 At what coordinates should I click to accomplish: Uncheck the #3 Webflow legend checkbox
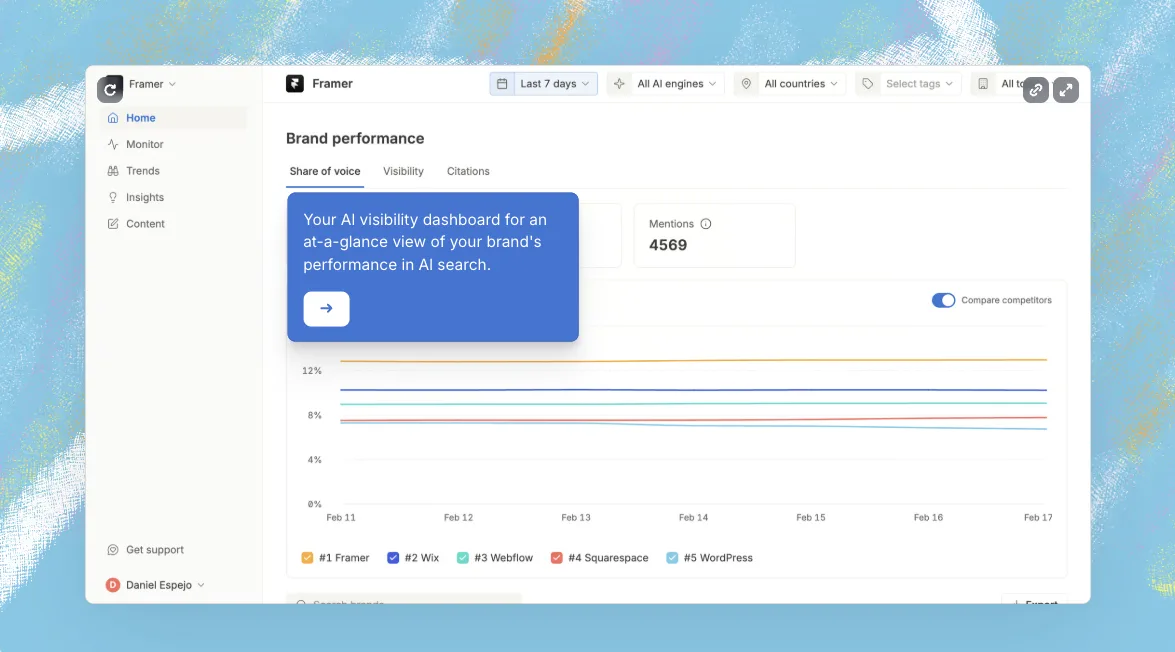[x=462, y=558]
